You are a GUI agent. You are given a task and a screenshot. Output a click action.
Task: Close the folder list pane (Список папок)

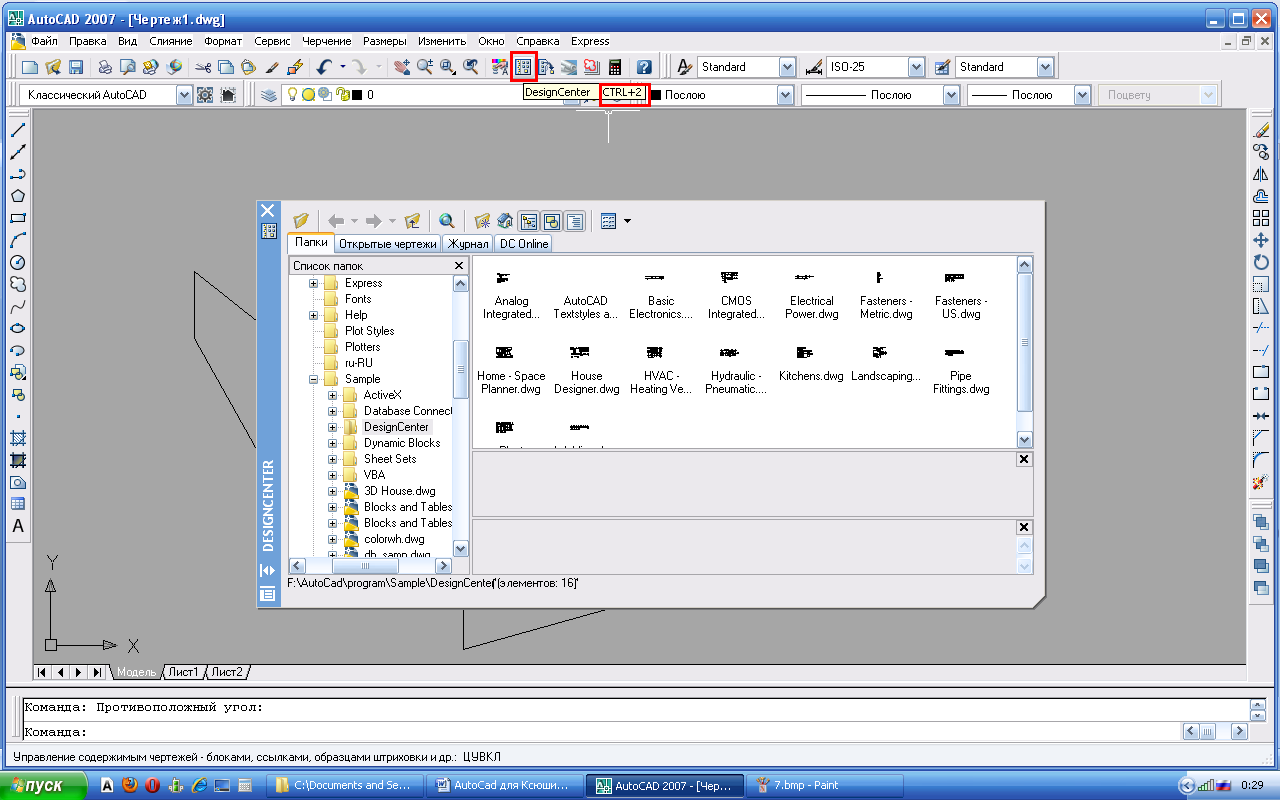point(459,266)
